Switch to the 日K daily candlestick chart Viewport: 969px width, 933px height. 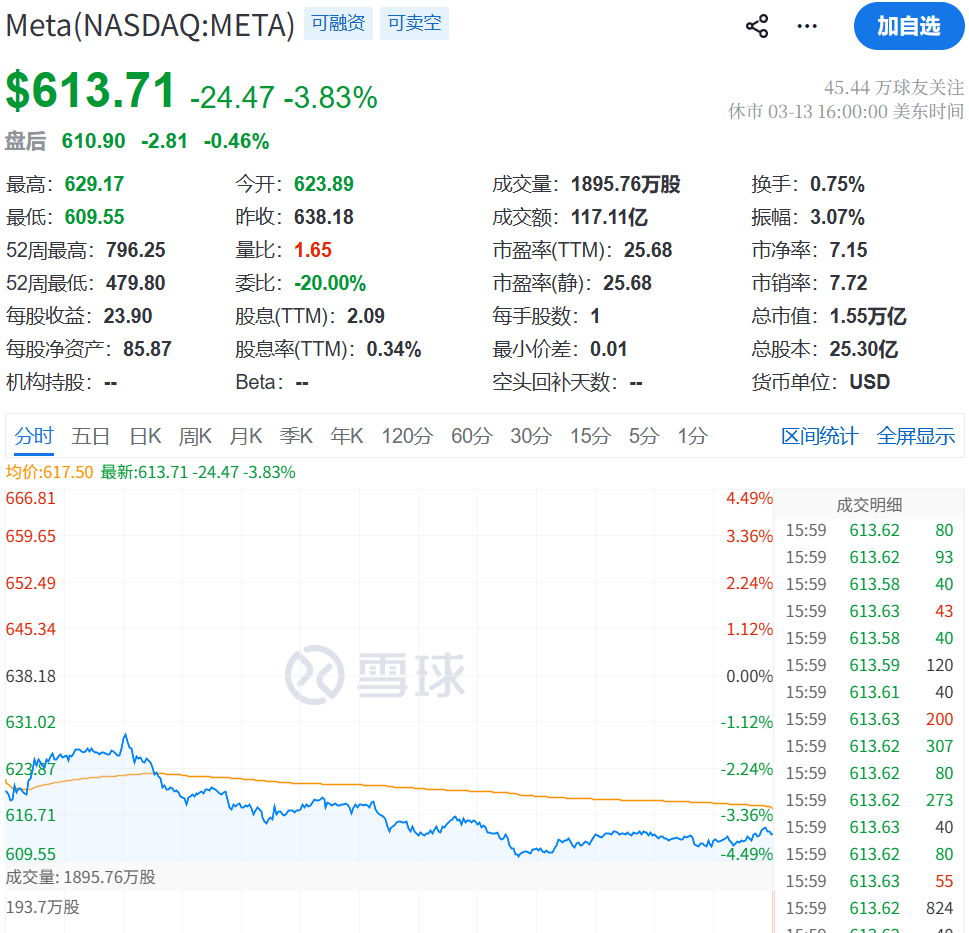pos(144,436)
